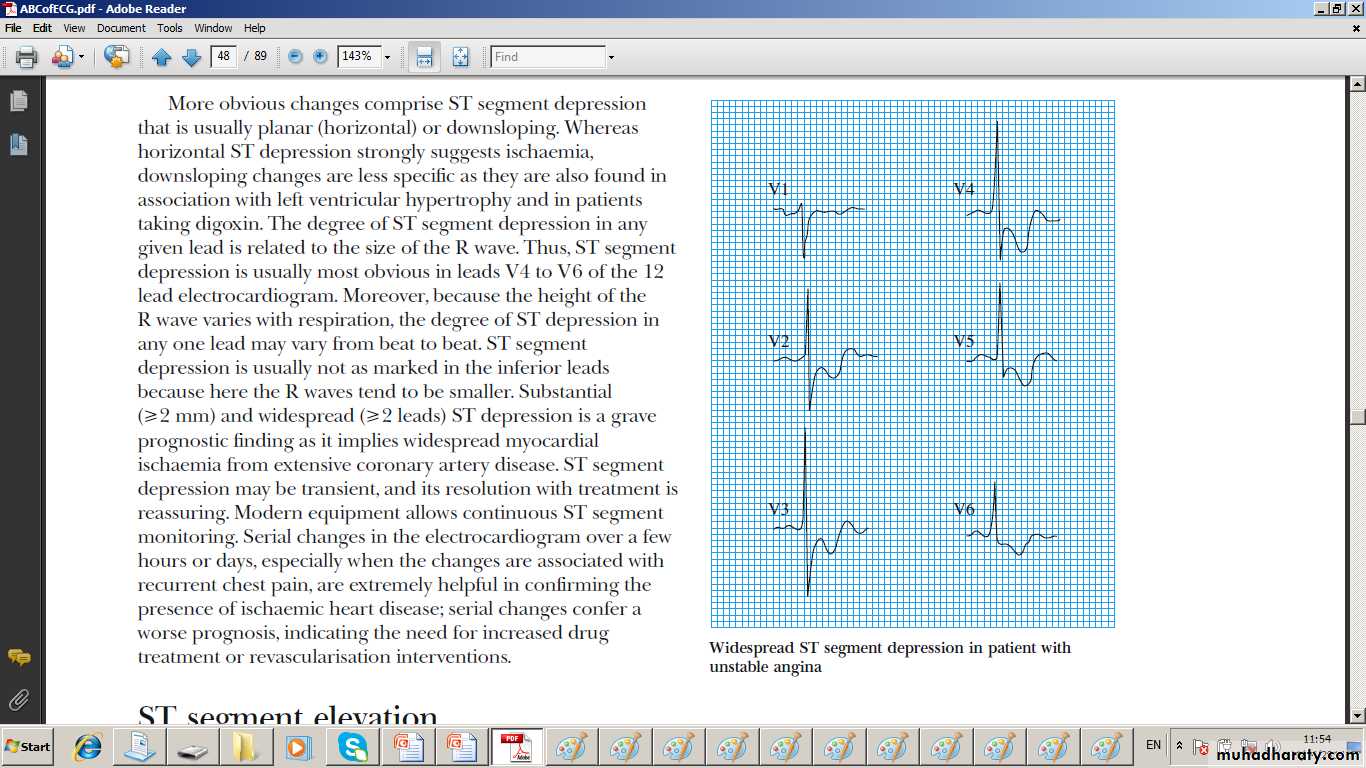Toggle fit one full page view
The width and height of the screenshot is (1366, 768).
click(460, 57)
